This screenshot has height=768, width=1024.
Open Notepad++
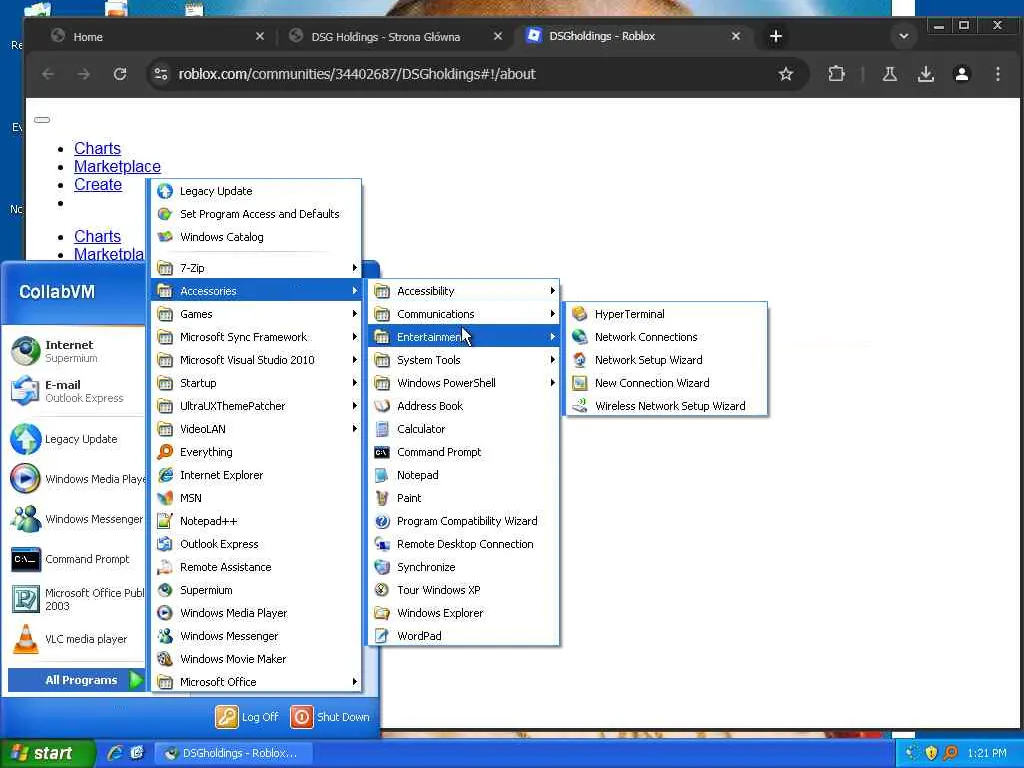tap(256, 520)
